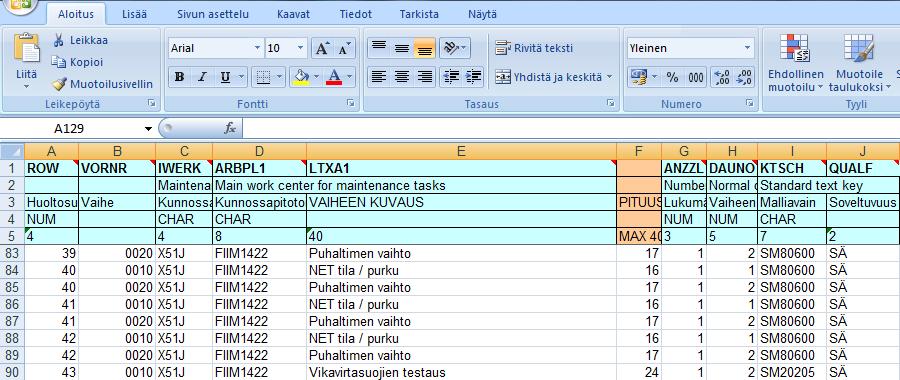Open the borders dropdown arrow
The height and width of the screenshot is (380, 900).
[x=279, y=77]
